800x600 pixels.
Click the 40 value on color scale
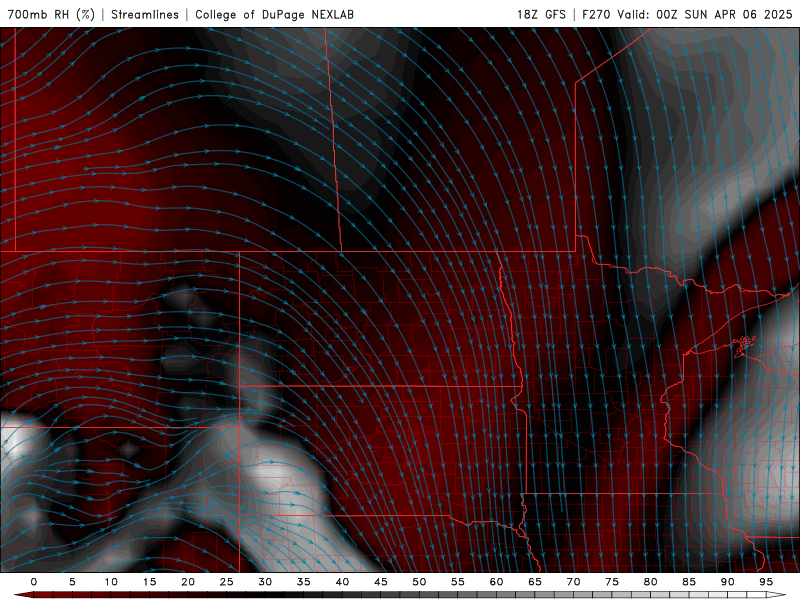(342, 582)
